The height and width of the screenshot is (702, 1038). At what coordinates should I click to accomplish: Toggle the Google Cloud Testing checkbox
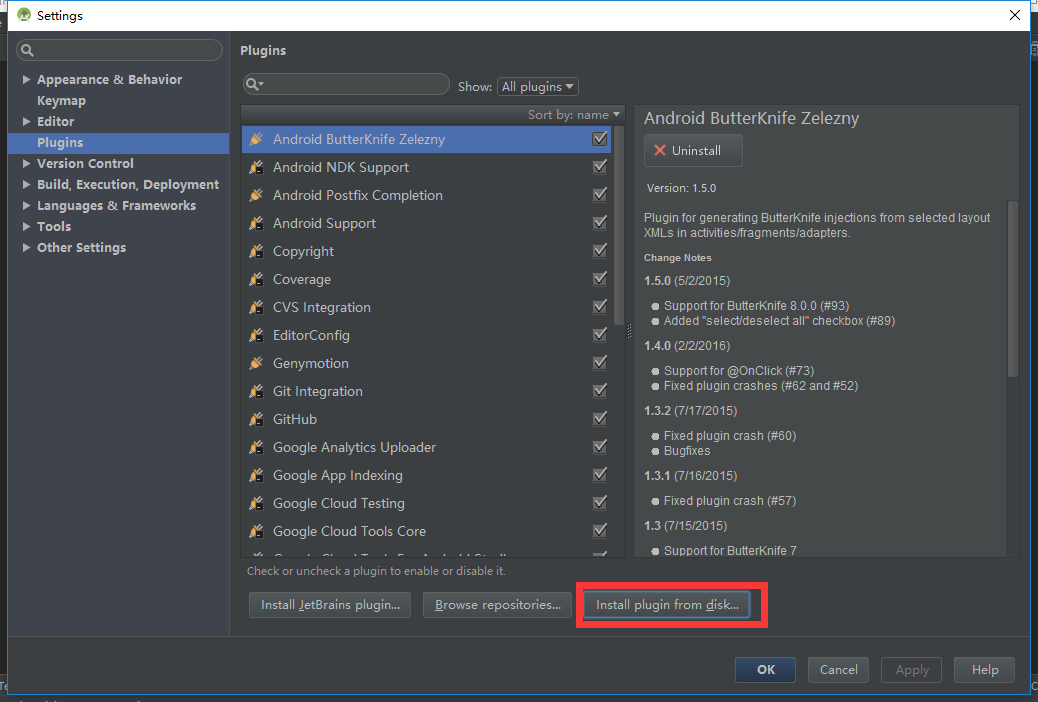pyautogui.click(x=600, y=502)
